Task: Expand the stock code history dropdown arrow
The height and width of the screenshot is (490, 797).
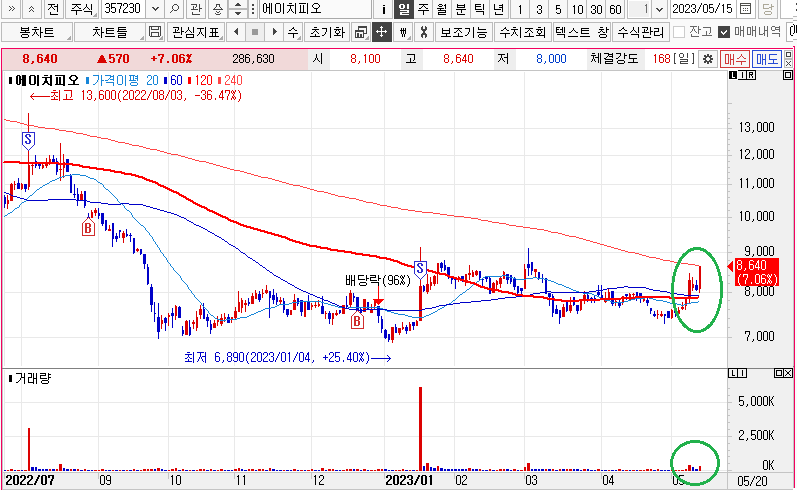Action: (156, 9)
